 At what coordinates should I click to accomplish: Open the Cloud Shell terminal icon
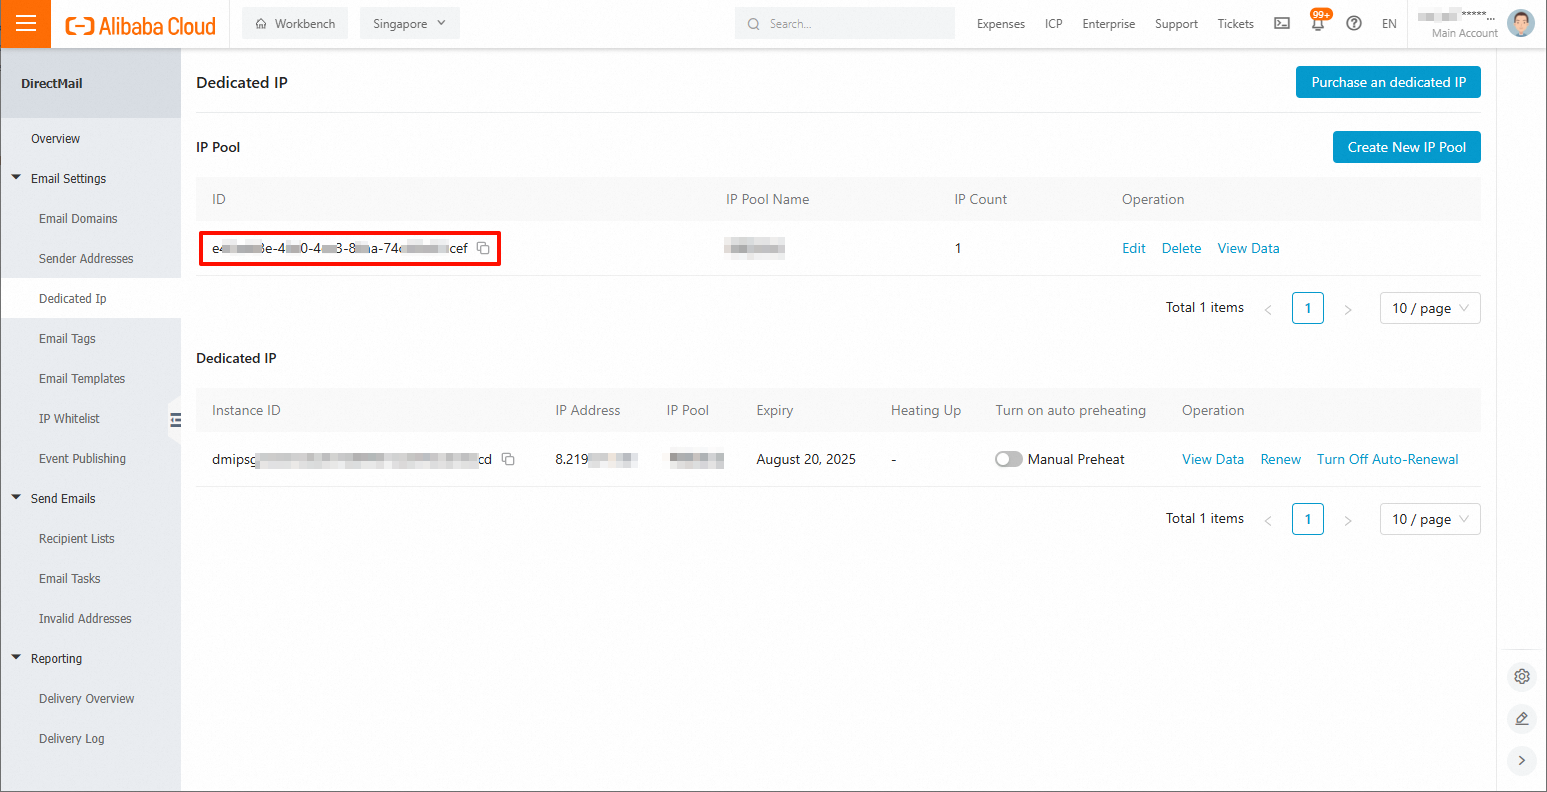pyautogui.click(x=1282, y=24)
